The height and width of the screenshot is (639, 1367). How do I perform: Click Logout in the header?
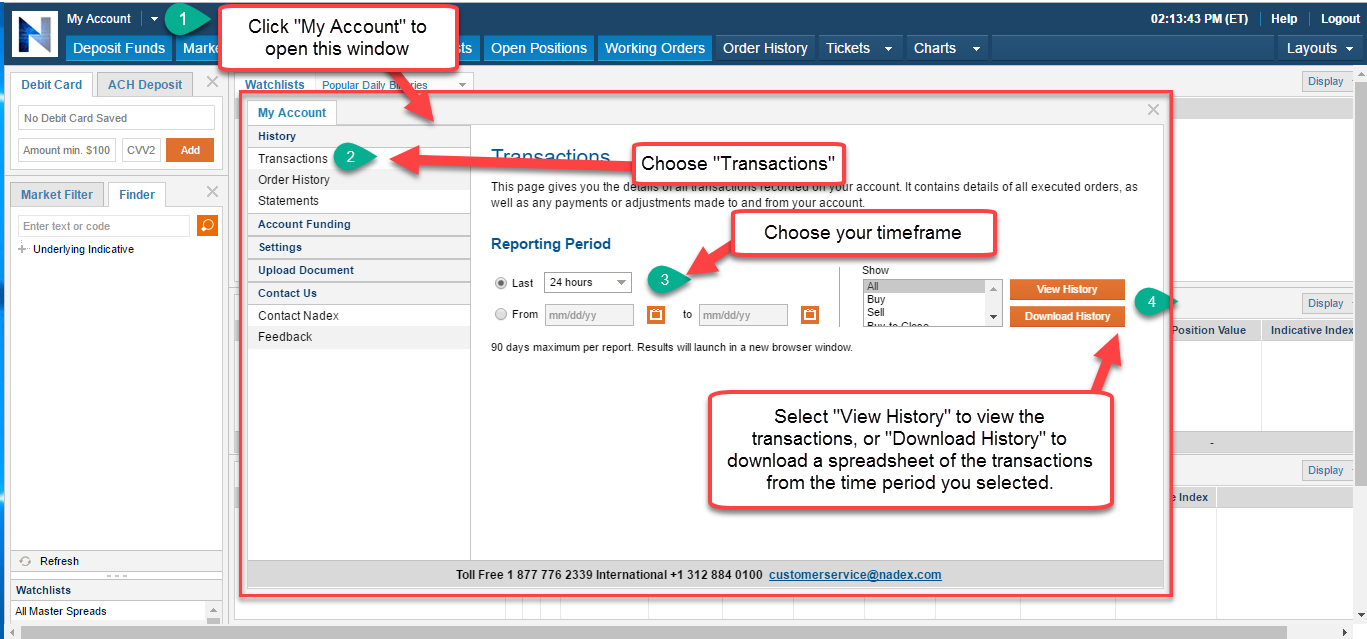(x=1340, y=19)
